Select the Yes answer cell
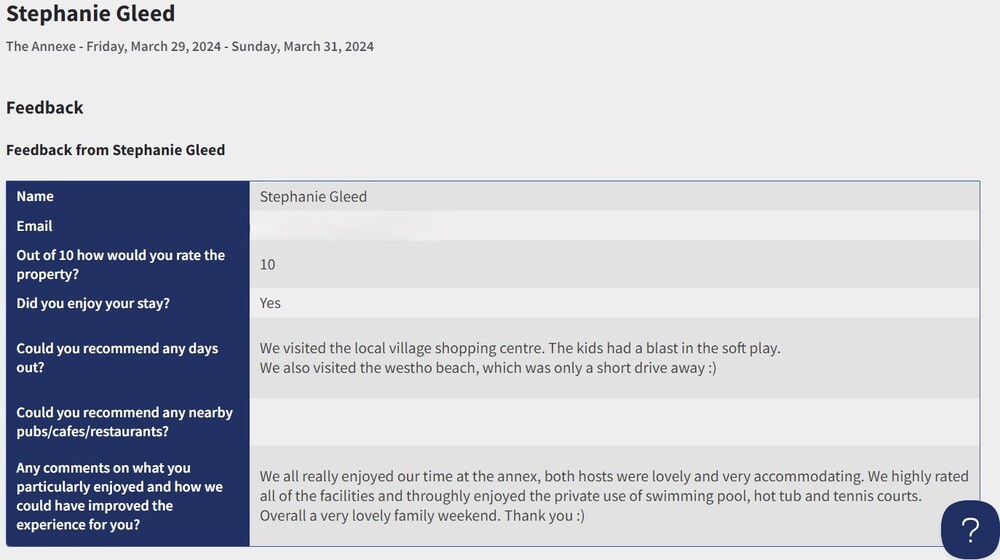 click(x=270, y=303)
